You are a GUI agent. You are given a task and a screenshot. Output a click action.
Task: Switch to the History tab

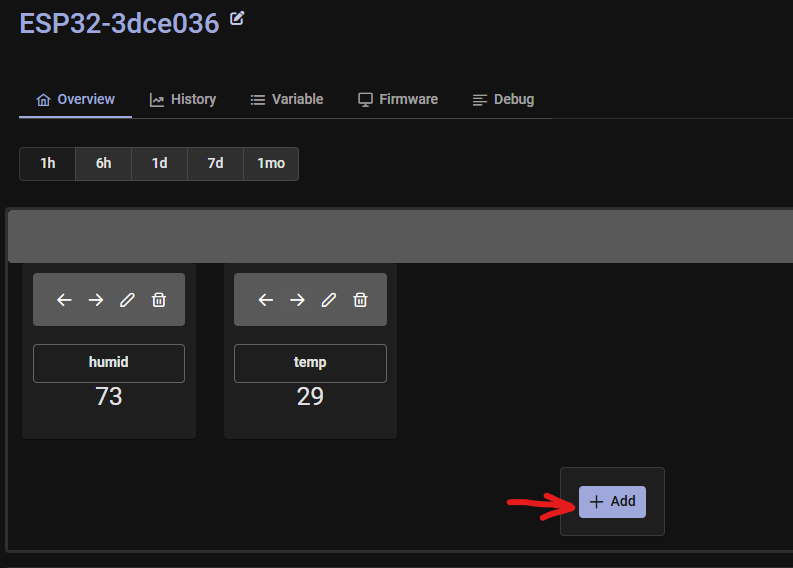183,99
